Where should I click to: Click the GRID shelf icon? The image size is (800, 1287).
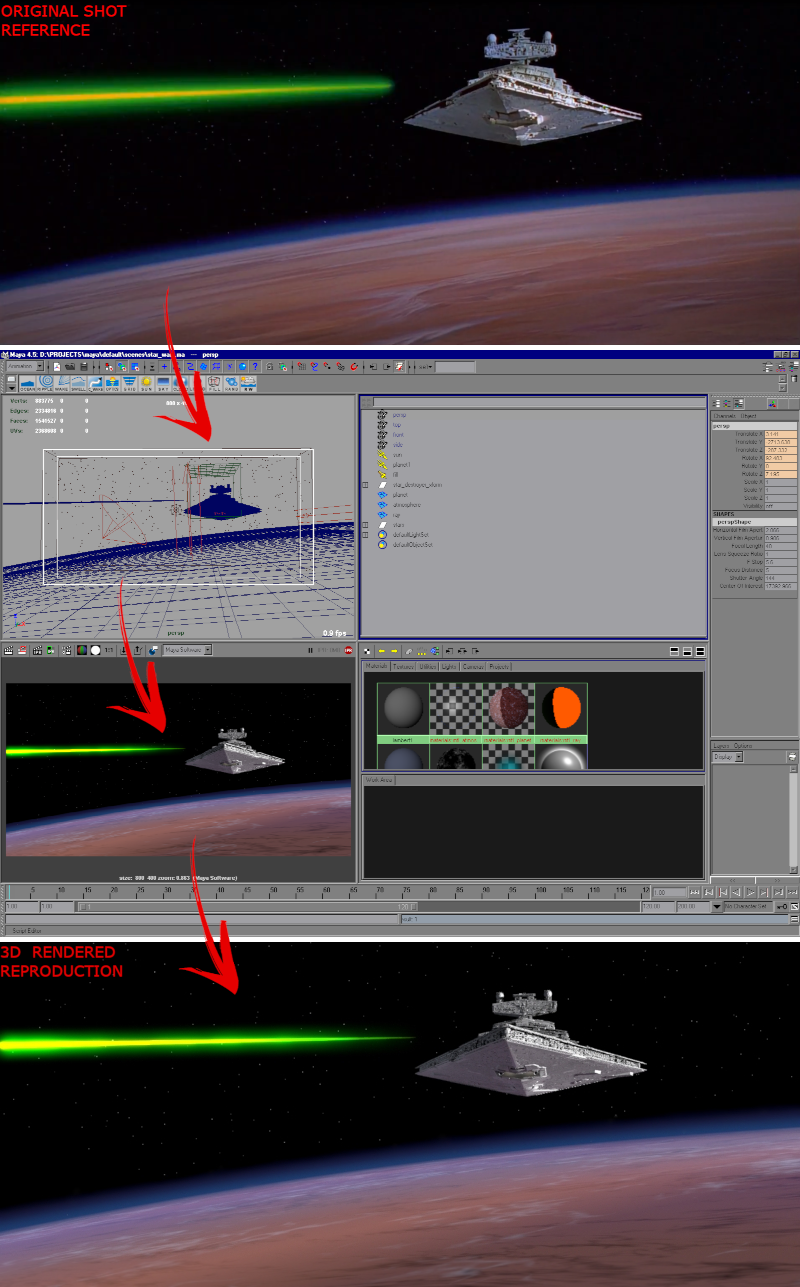click(x=129, y=383)
